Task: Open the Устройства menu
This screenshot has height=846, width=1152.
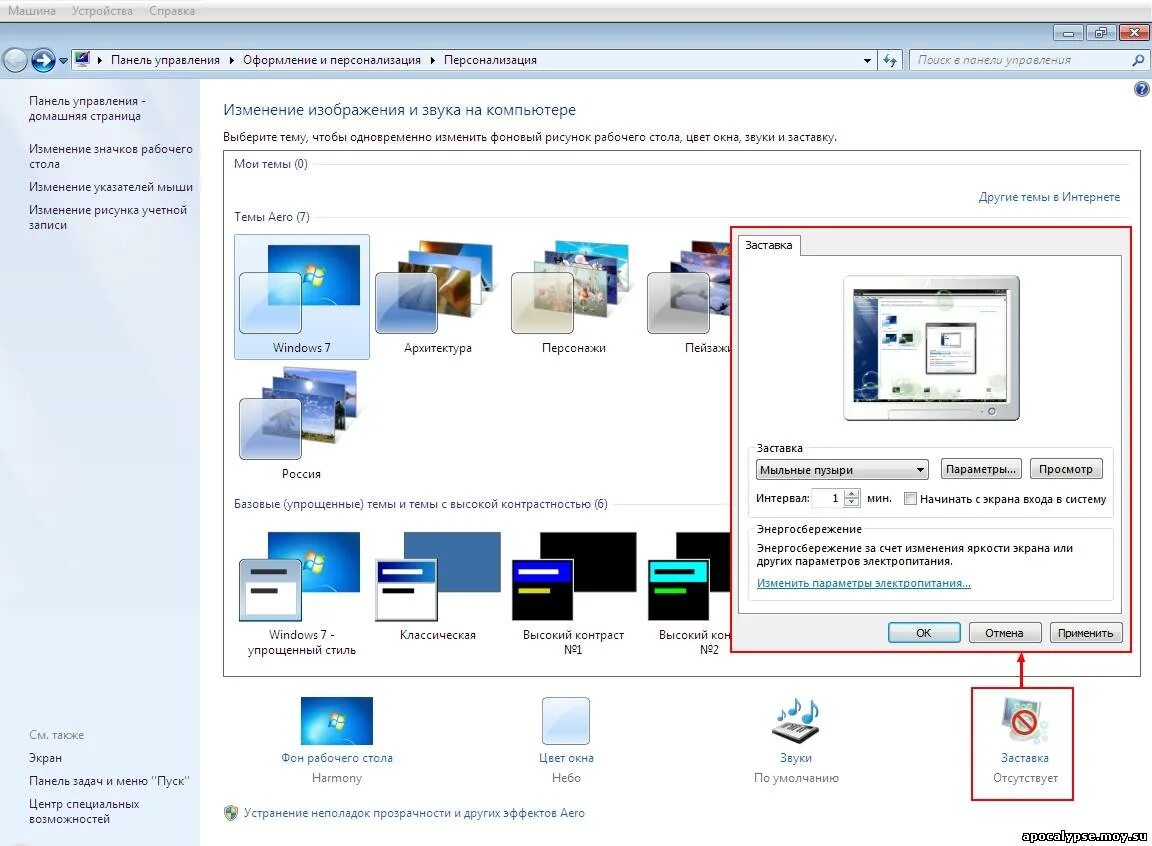Action: [102, 11]
